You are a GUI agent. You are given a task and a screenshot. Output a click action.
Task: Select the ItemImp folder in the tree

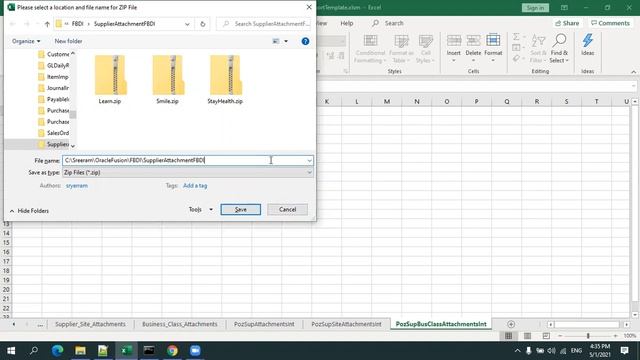(x=53, y=77)
